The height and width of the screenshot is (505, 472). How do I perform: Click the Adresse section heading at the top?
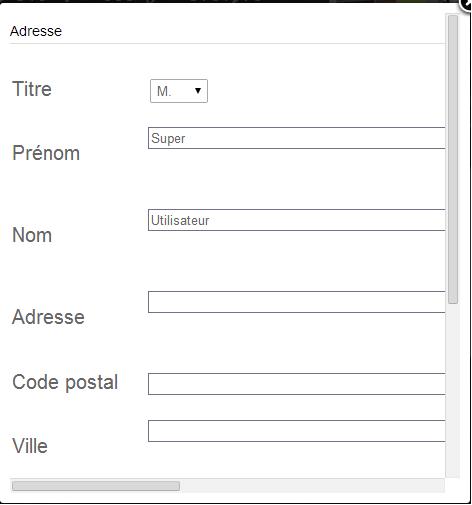36,31
